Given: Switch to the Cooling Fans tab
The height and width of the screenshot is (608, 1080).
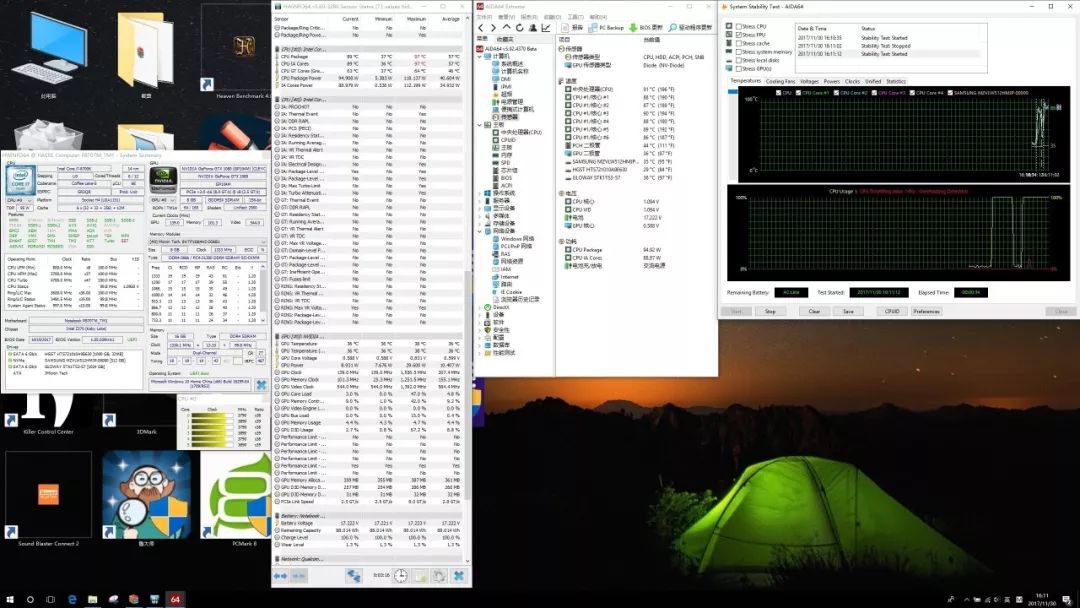Looking at the screenshot, I should point(780,81).
